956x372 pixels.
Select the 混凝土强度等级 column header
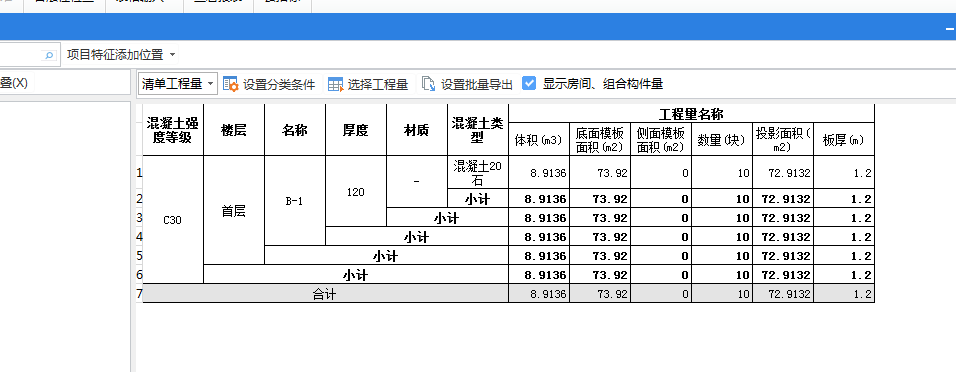173,130
